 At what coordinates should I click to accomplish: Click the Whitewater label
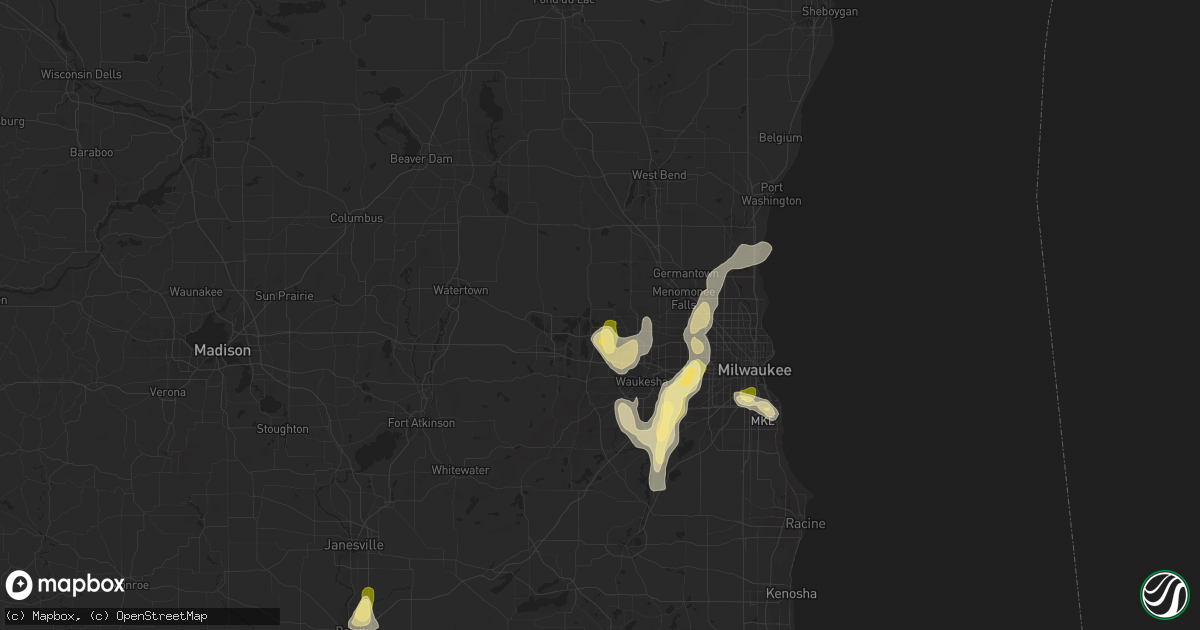pyautogui.click(x=460, y=470)
